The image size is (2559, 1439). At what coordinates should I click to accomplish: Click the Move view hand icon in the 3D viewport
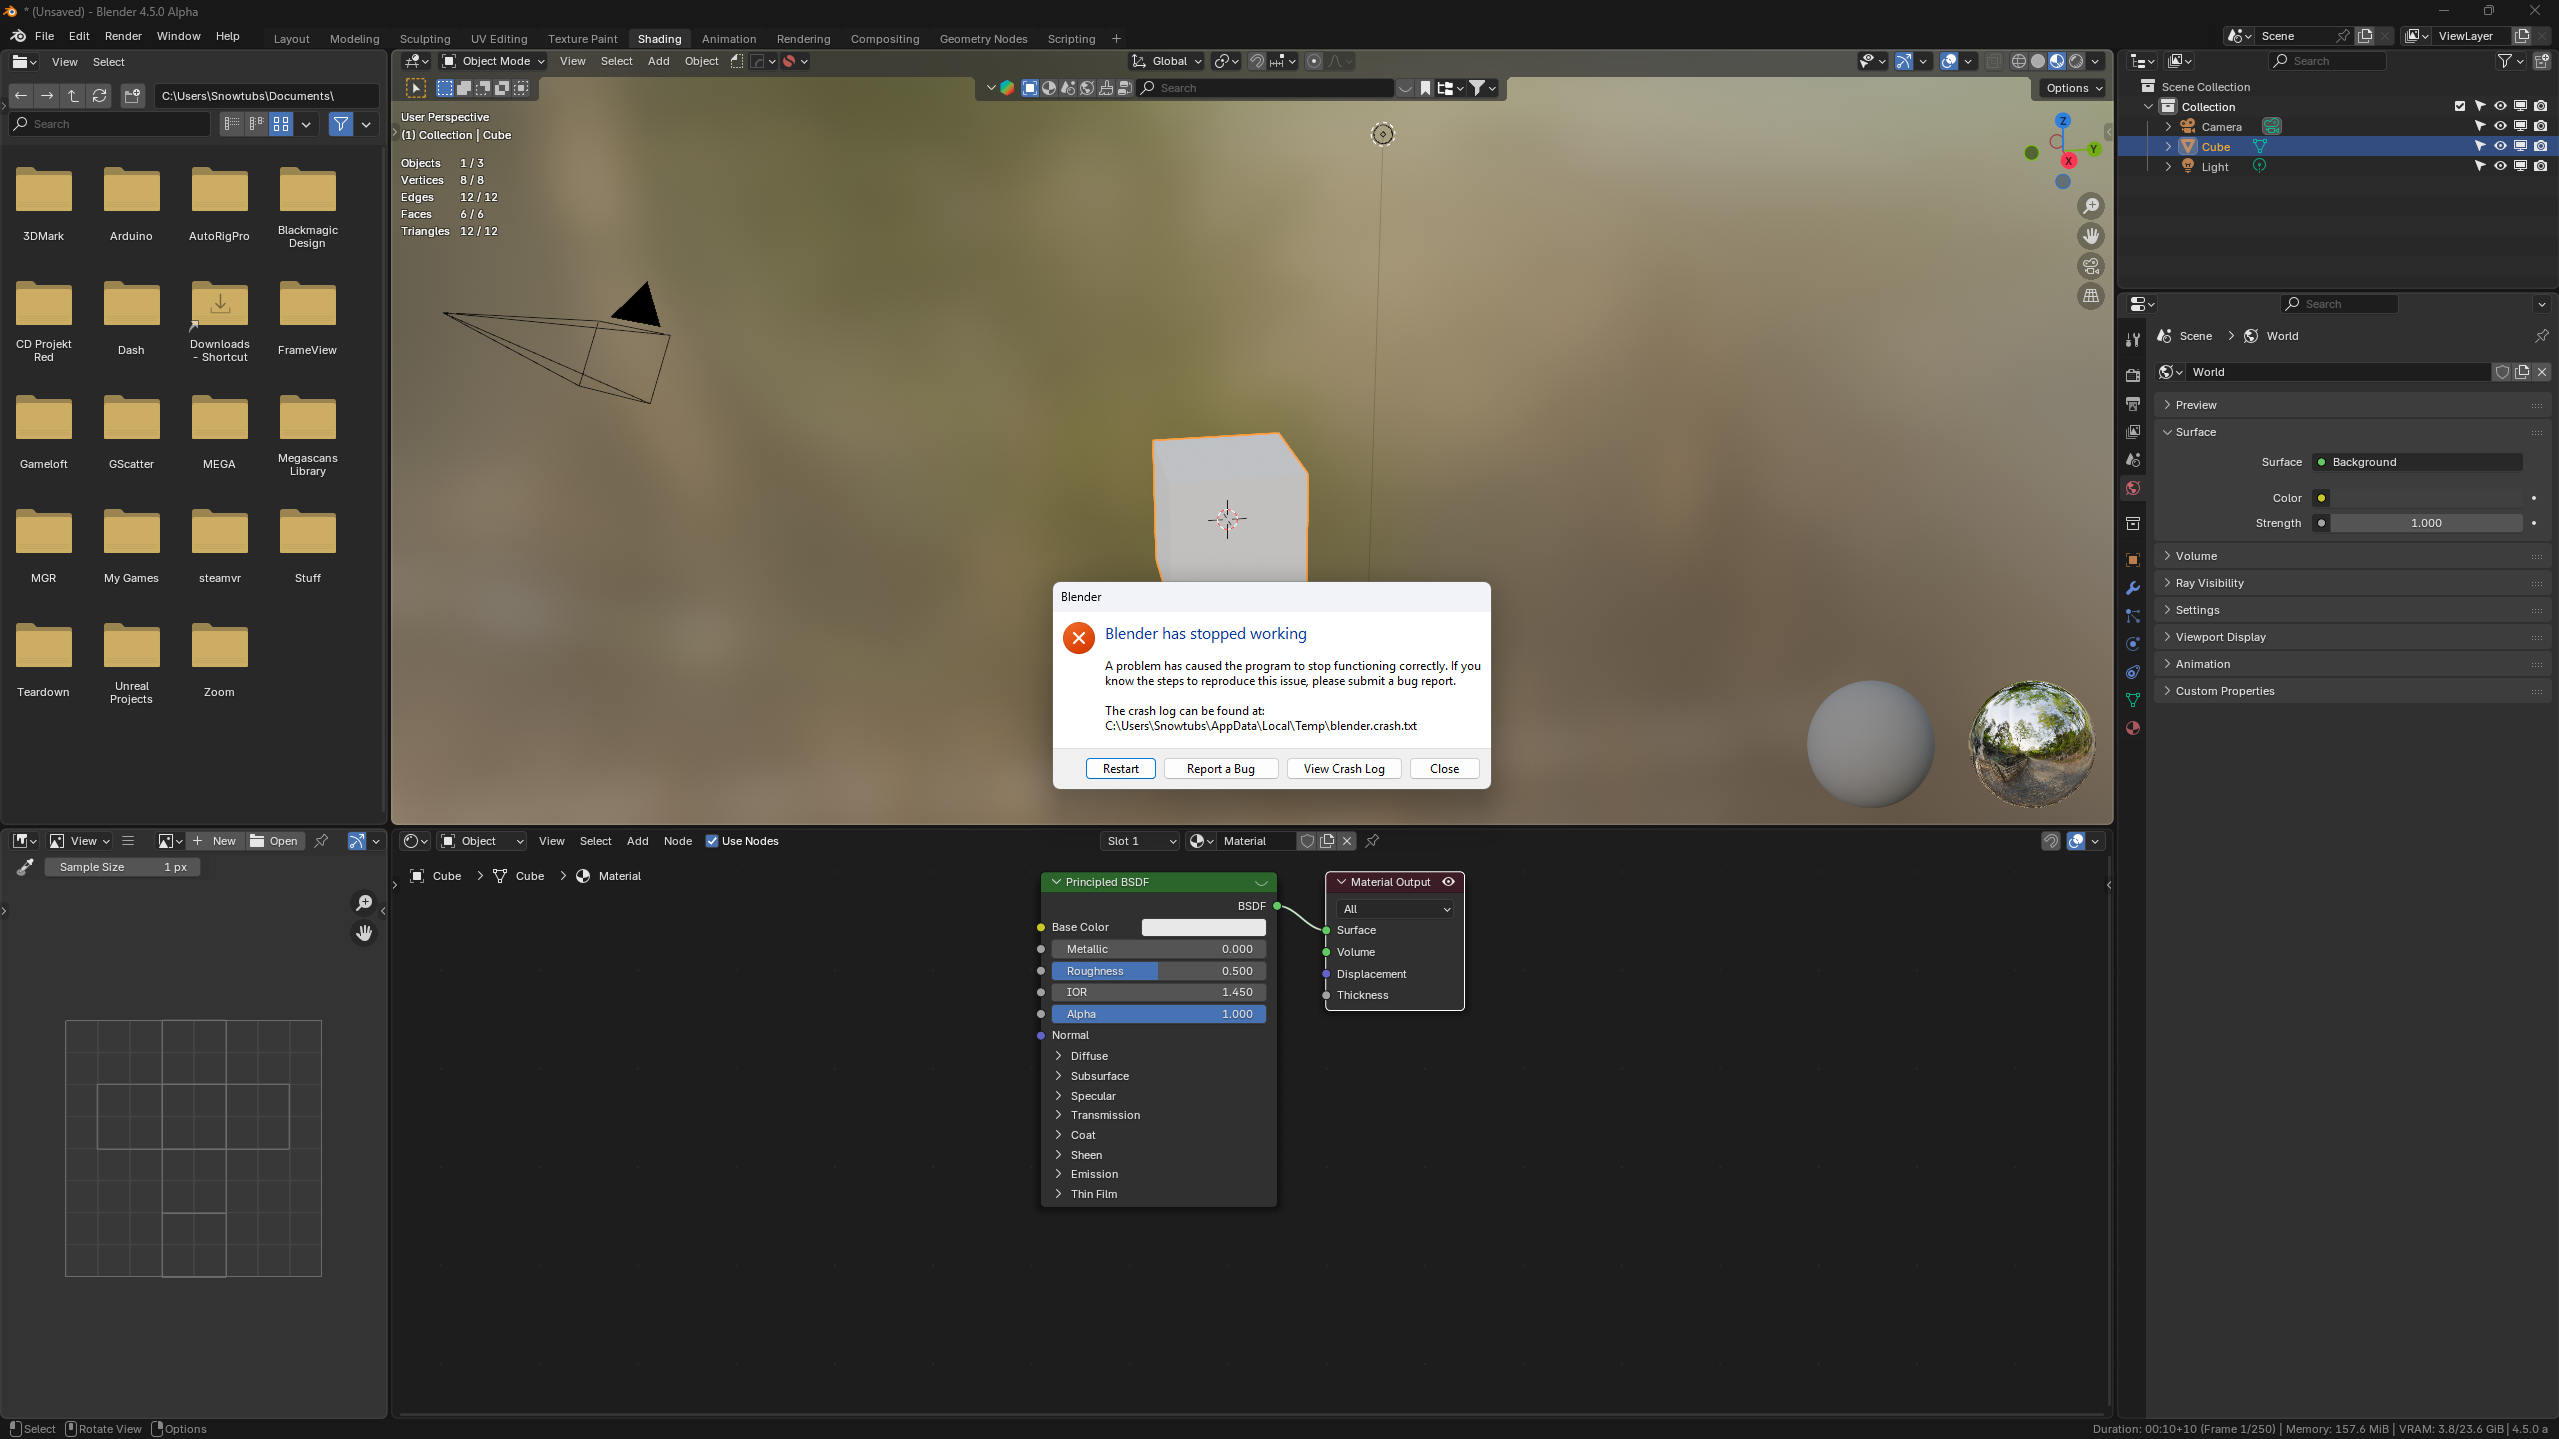[x=2091, y=236]
